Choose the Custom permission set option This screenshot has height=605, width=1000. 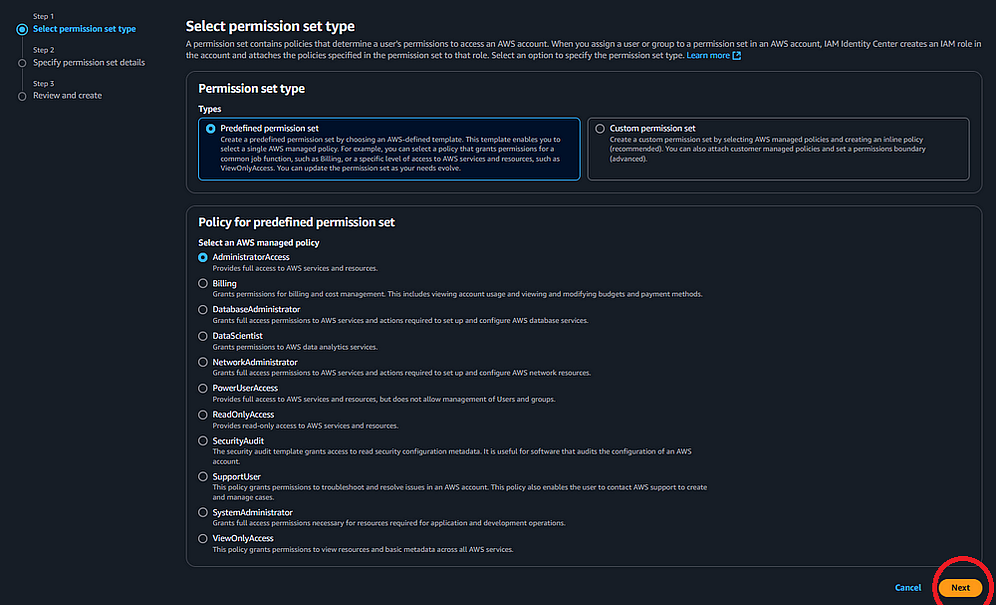(x=600, y=128)
